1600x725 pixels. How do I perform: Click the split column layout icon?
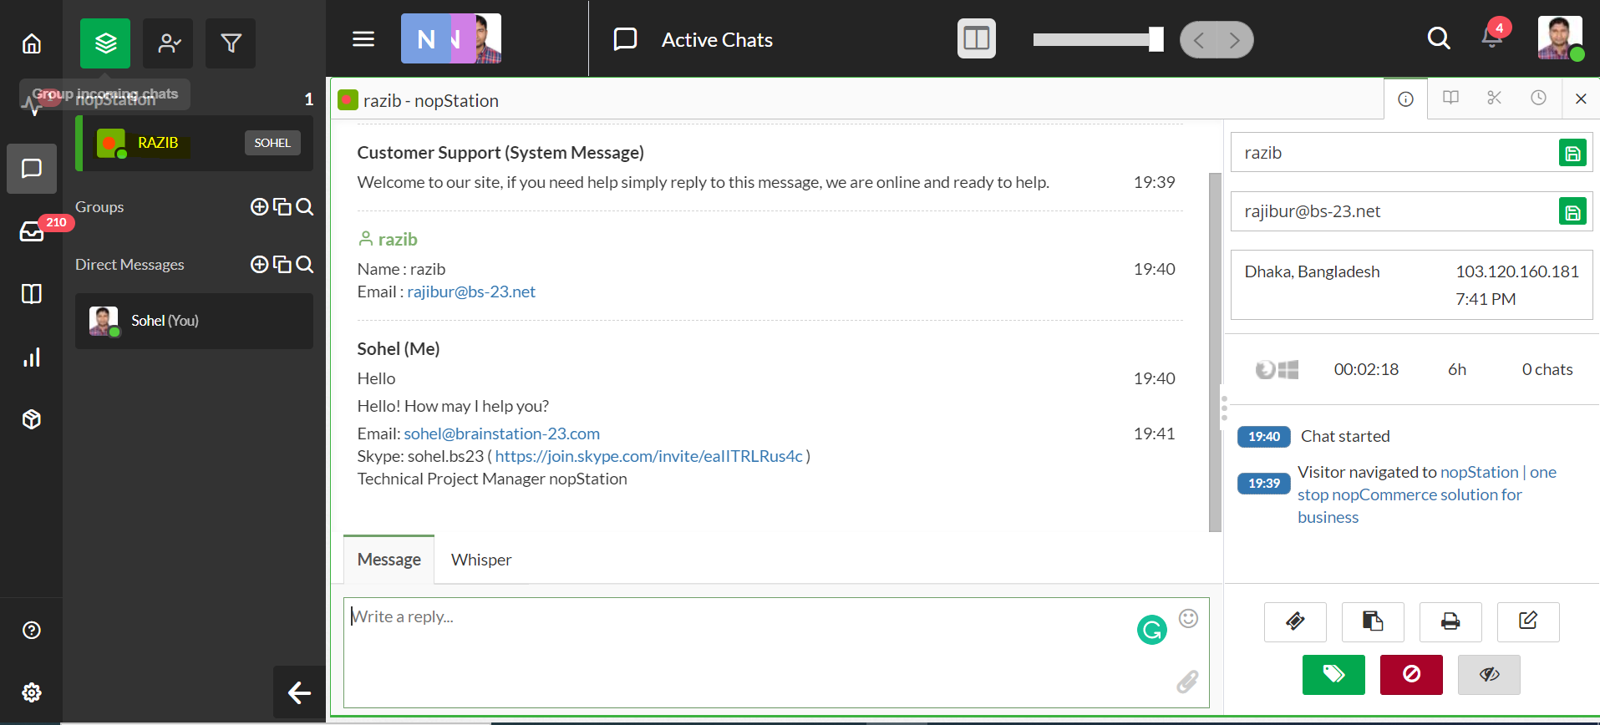coord(976,39)
